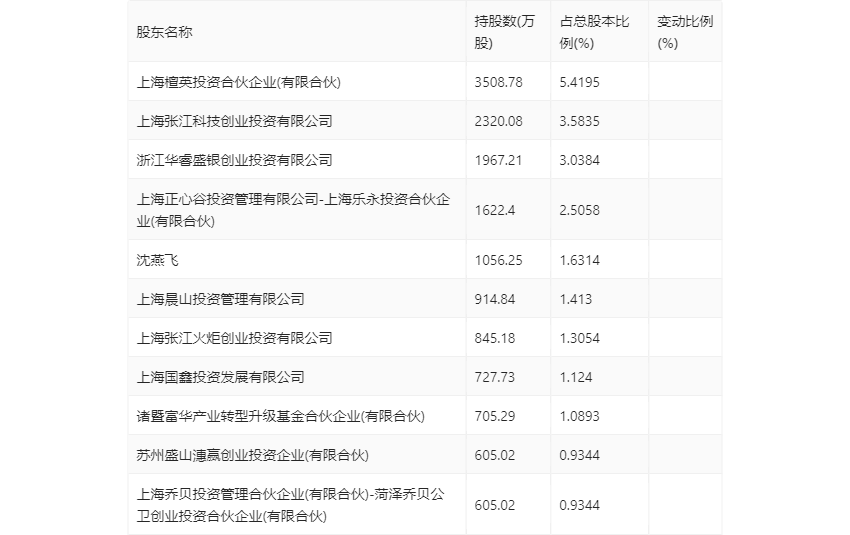Viewport: 850px width, 535px height.
Task: Click percentage value 1.6314
Action: coord(579,260)
